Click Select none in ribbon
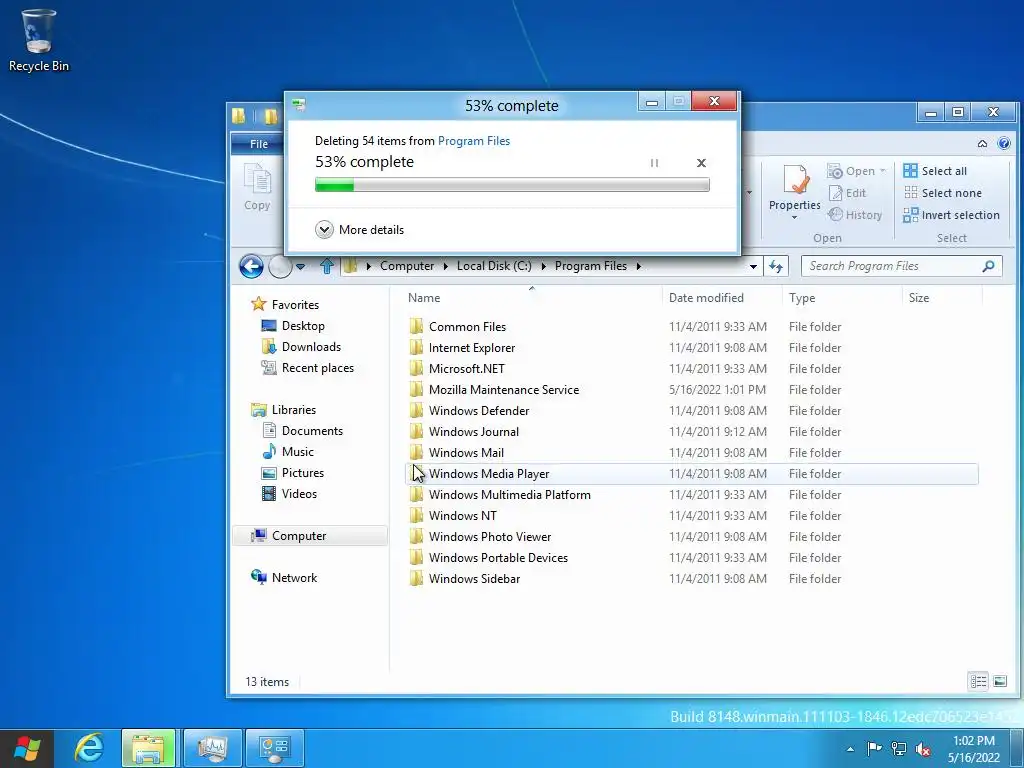 pos(942,193)
